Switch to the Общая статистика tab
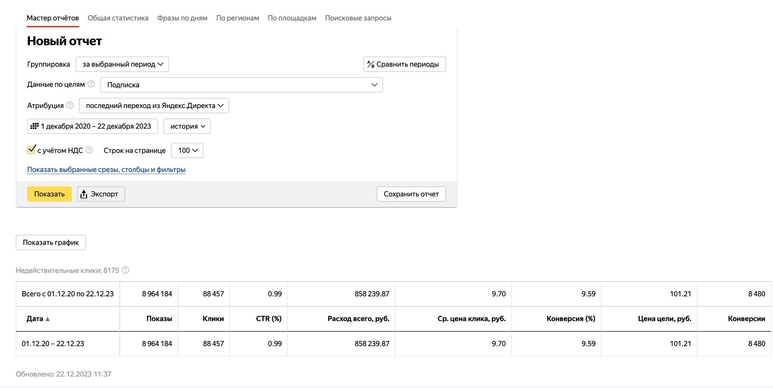Screen dimensions: 773x388 (x=118, y=18)
